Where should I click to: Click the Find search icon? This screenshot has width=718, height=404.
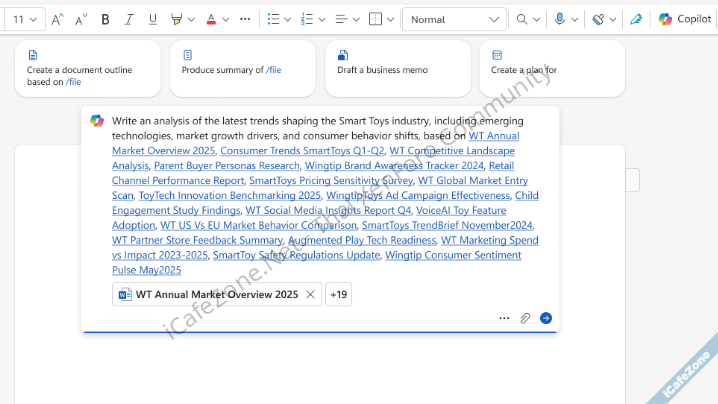pos(522,19)
